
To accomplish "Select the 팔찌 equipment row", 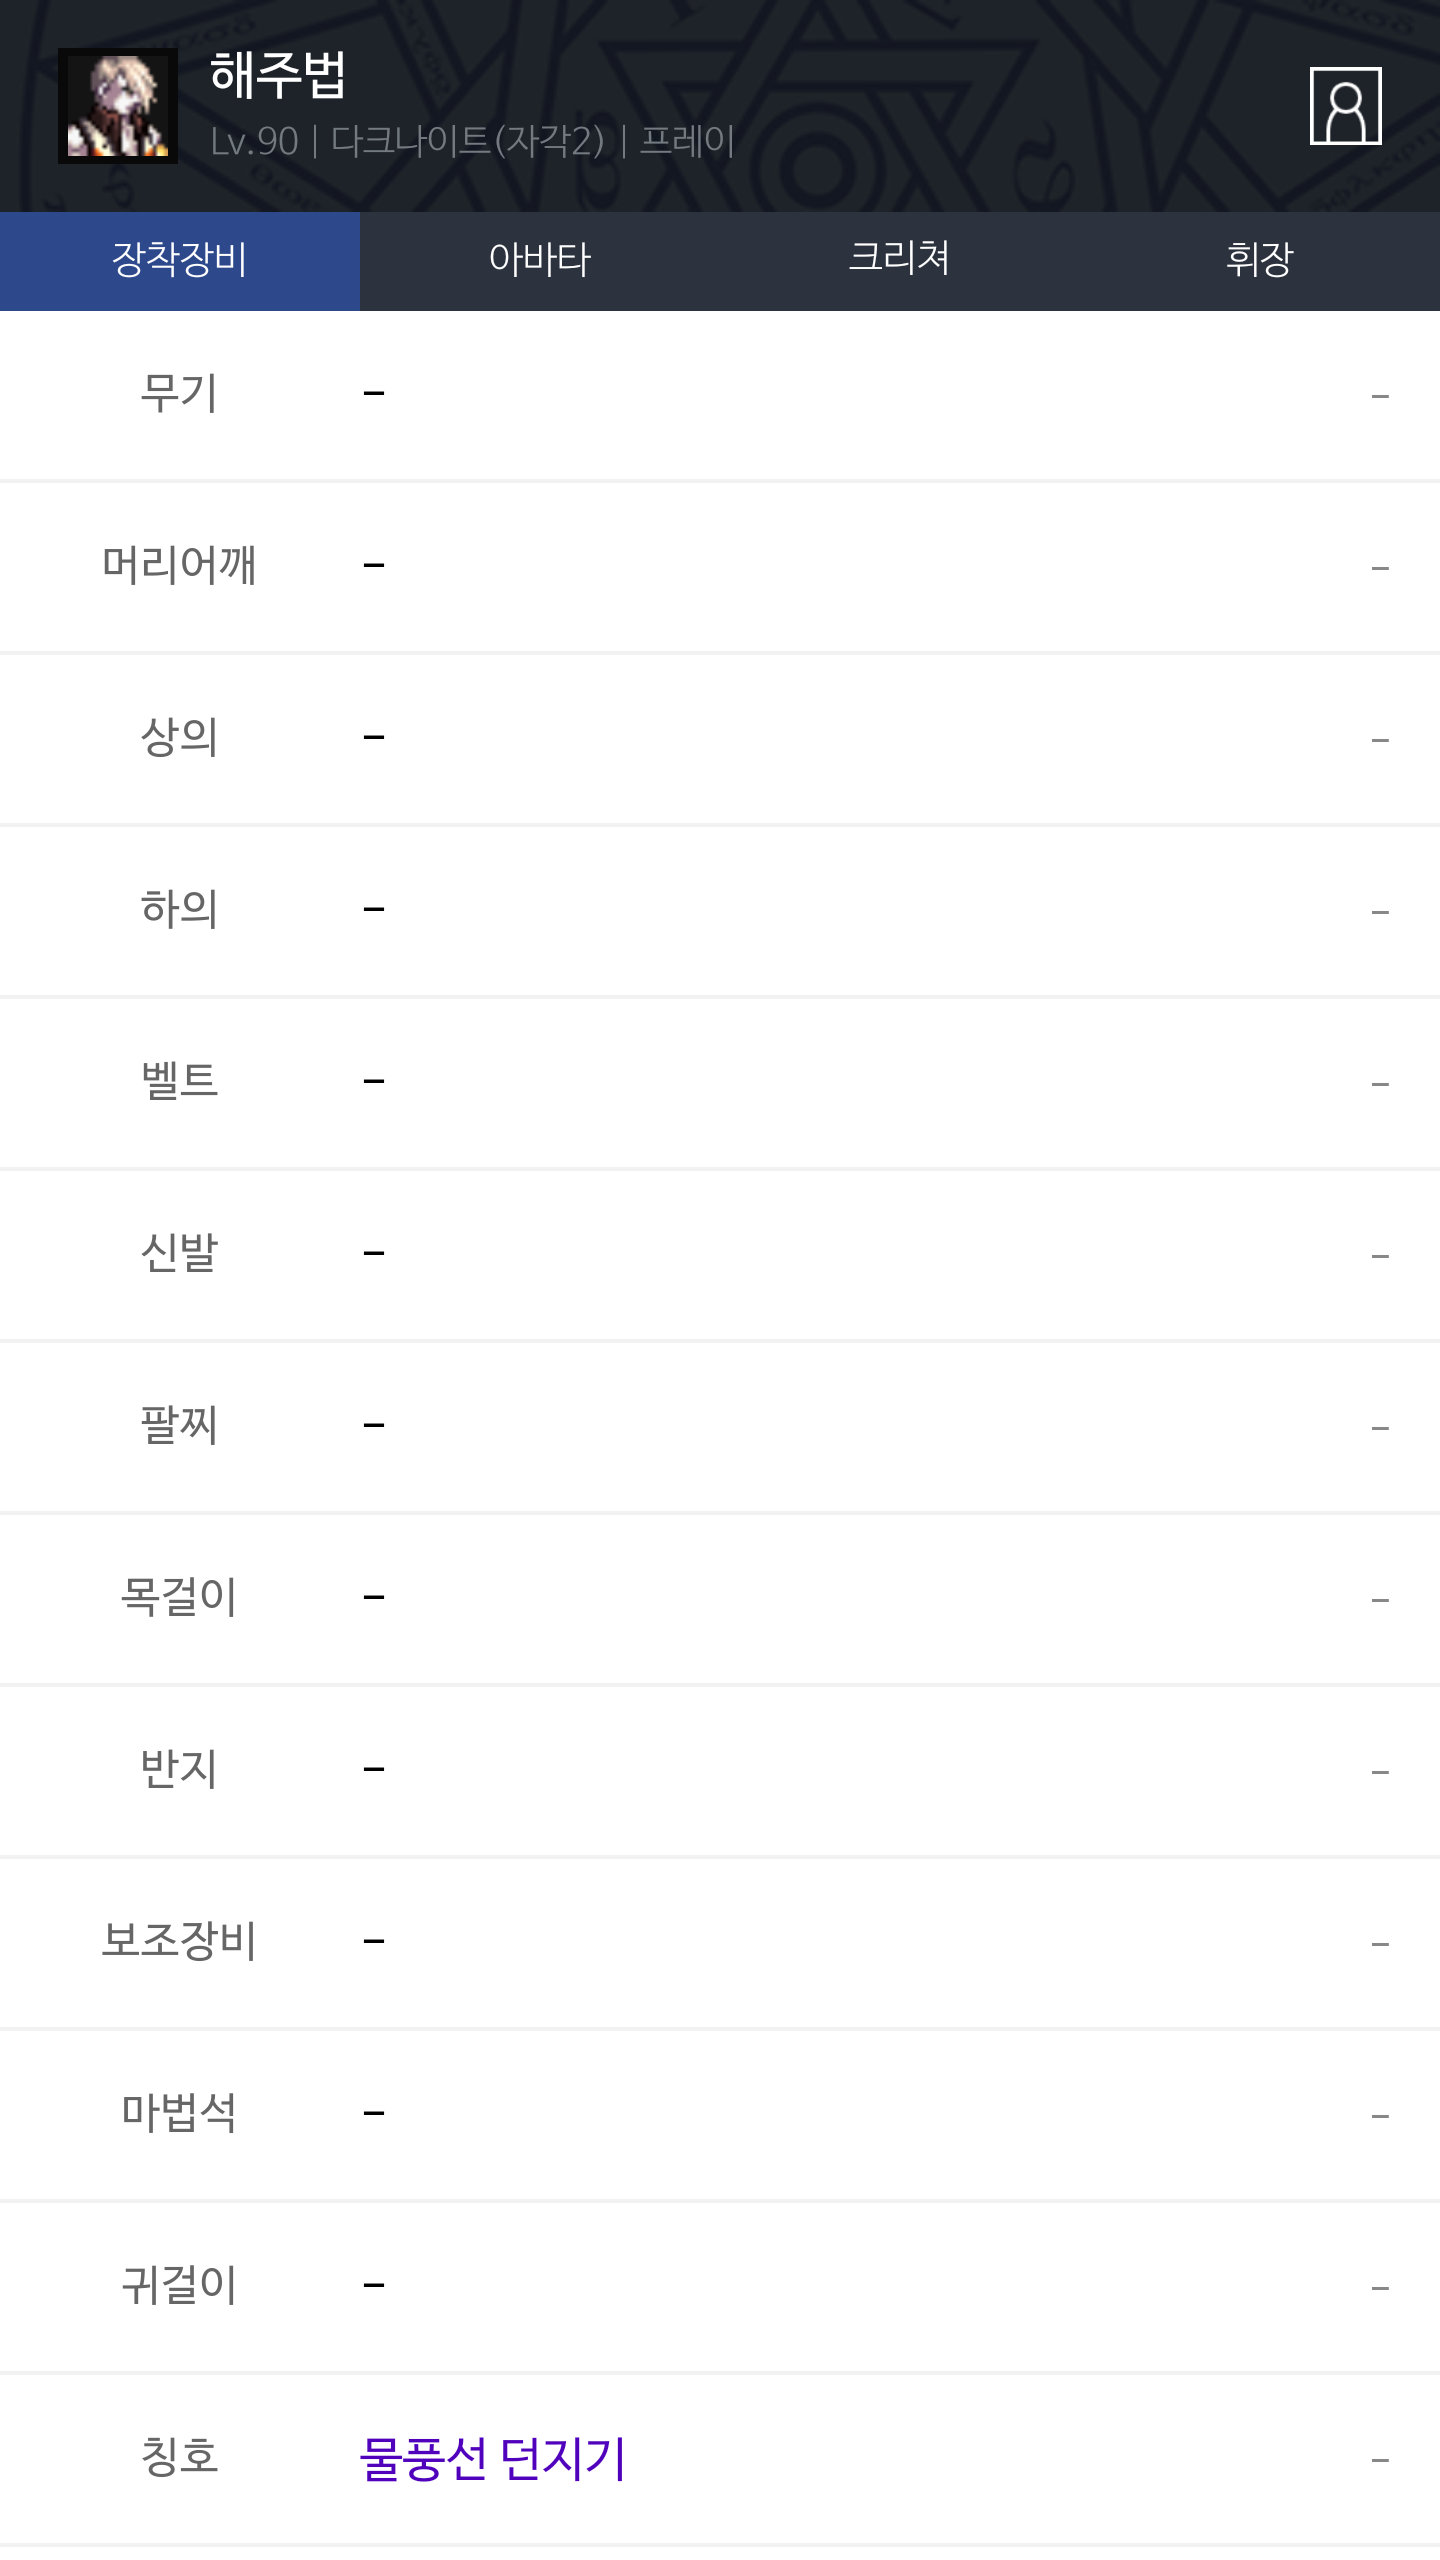I will [720, 1427].
